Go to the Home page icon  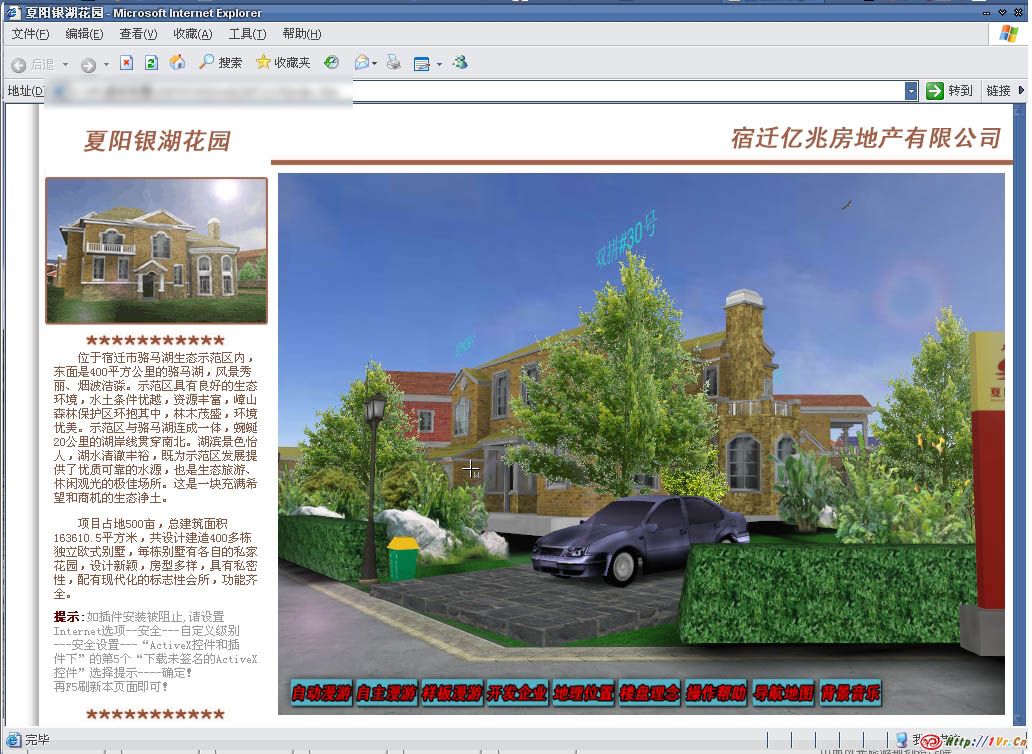[x=177, y=63]
